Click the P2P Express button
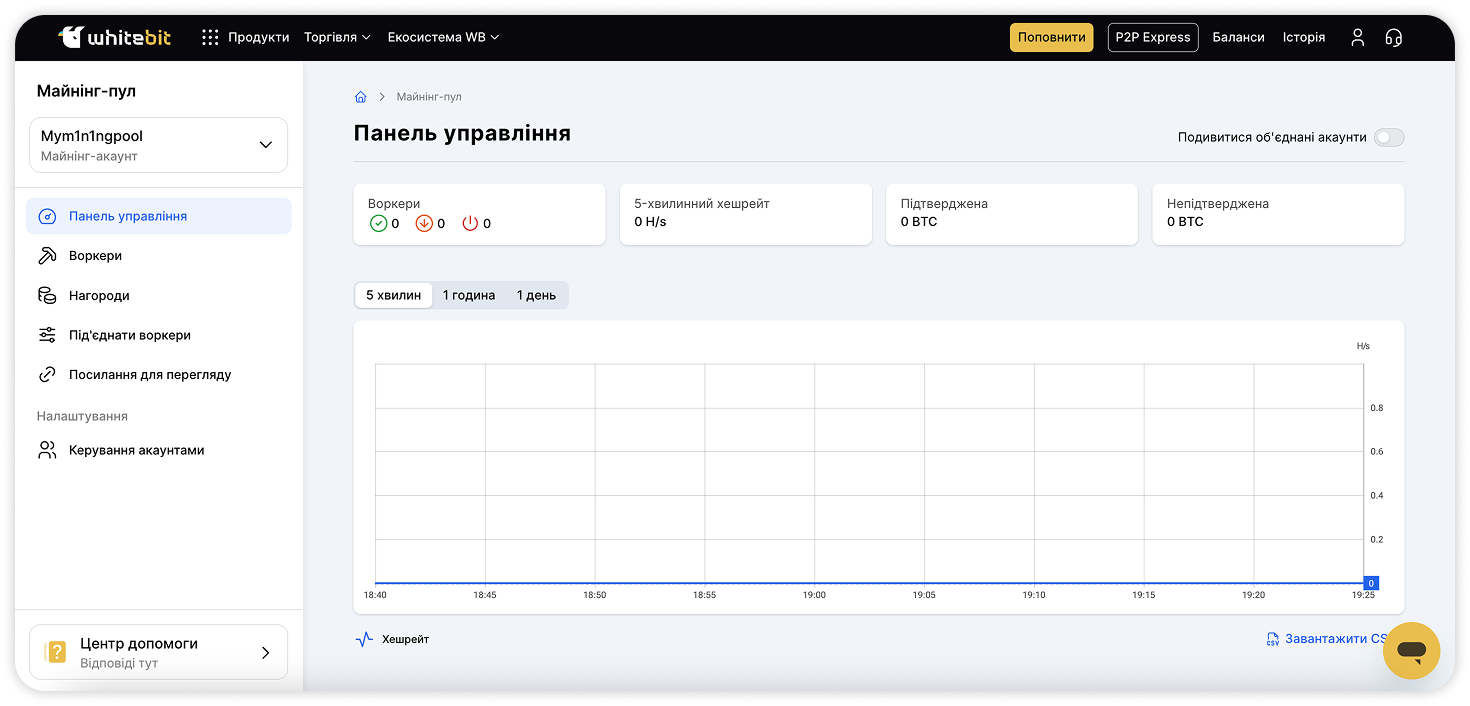The image size is (1470, 706). pyautogui.click(x=1152, y=37)
